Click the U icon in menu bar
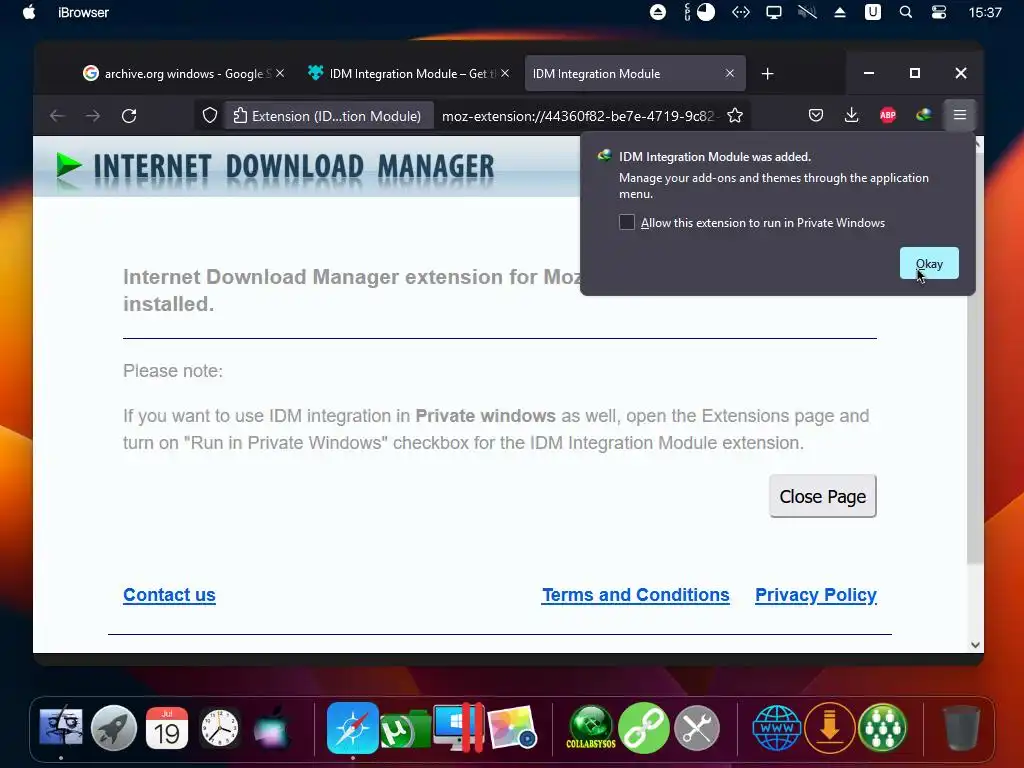1024x768 pixels. click(x=872, y=12)
